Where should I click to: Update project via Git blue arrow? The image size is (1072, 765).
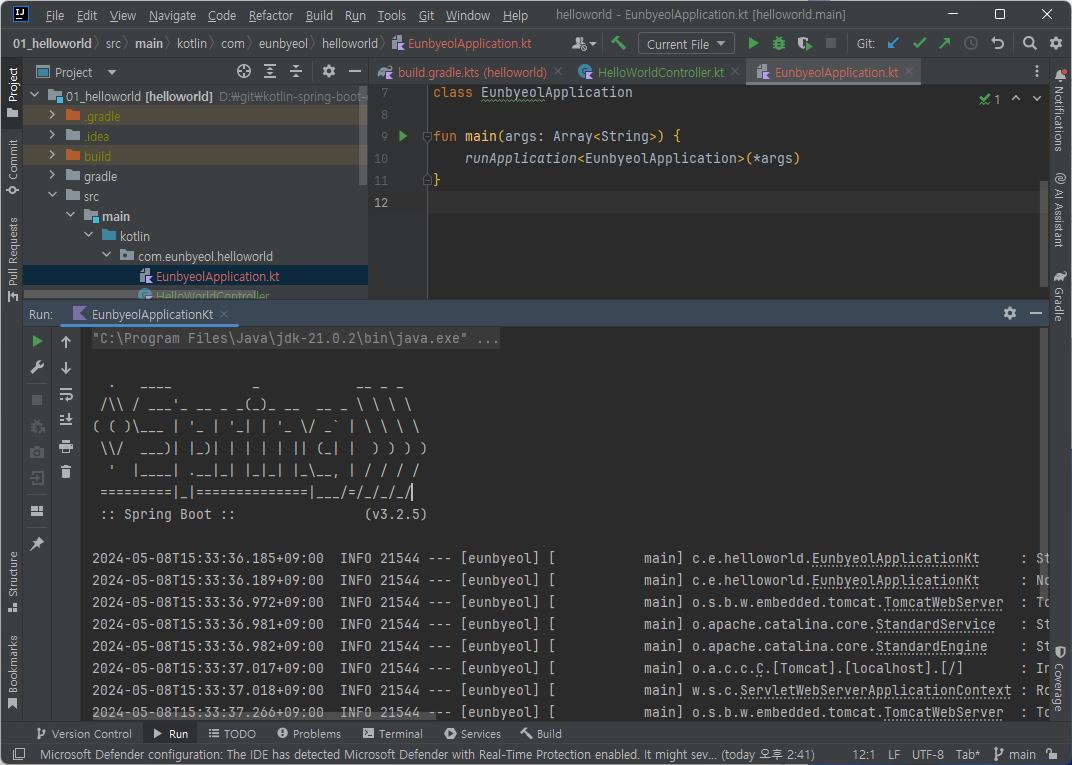point(893,44)
